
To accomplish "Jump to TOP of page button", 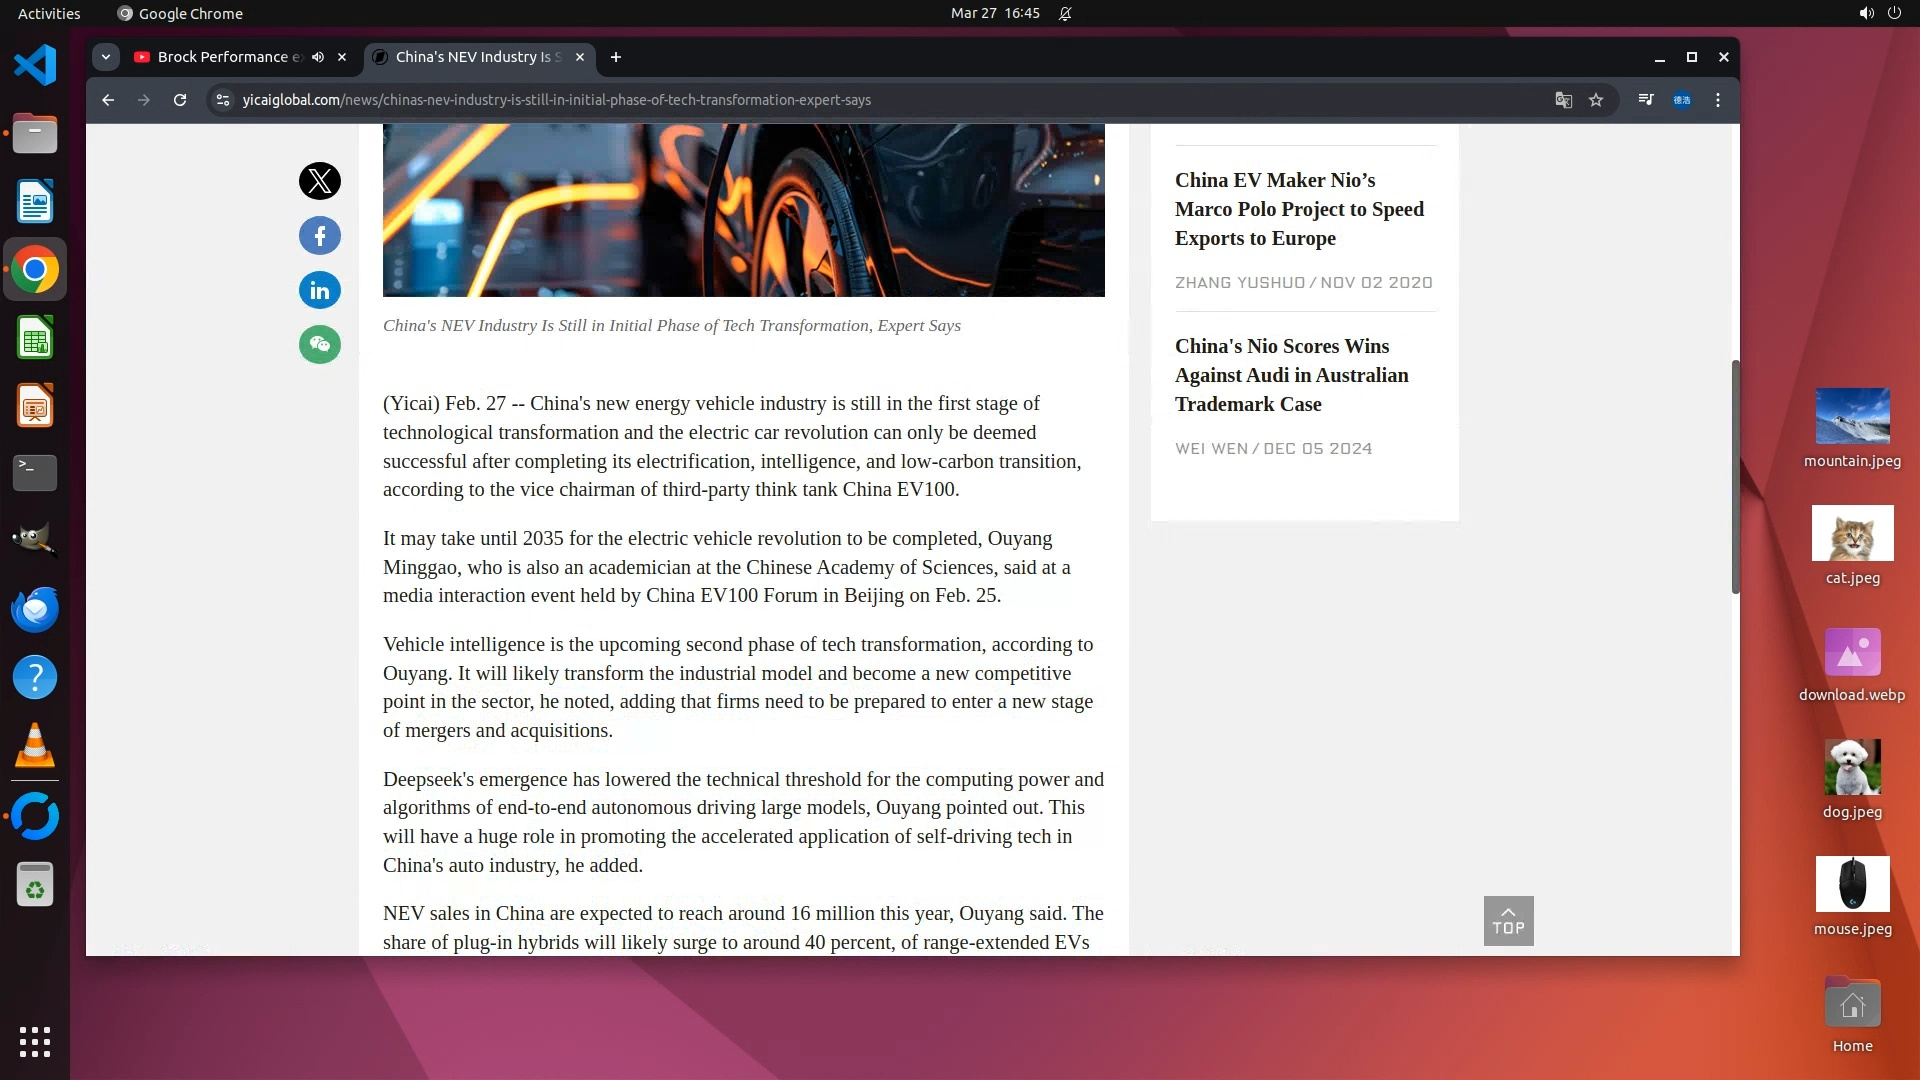I will click(1508, 921).
